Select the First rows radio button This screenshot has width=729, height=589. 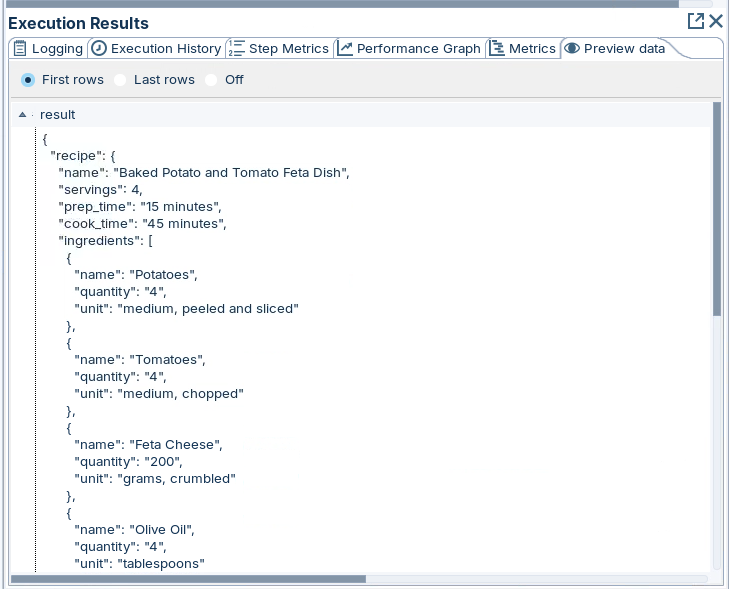click(x=28, y=79)
